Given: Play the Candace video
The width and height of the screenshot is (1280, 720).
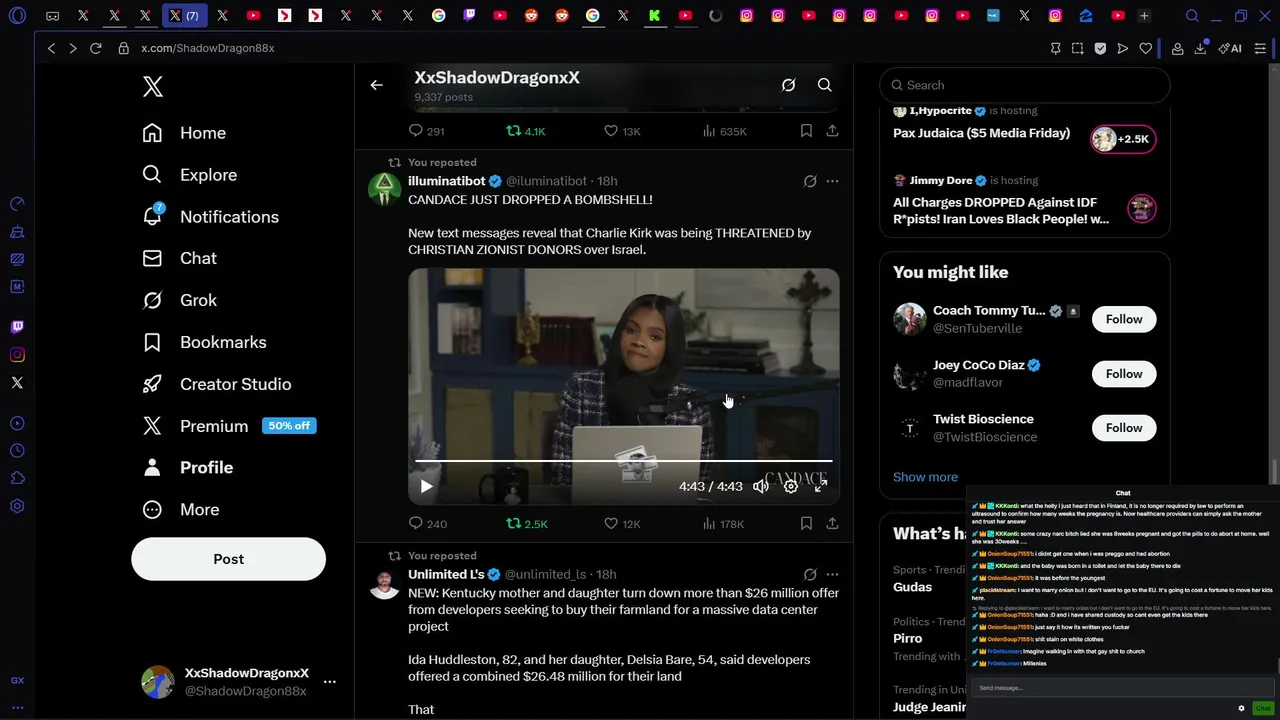Looking at the screenshot, I should point(426,486).
